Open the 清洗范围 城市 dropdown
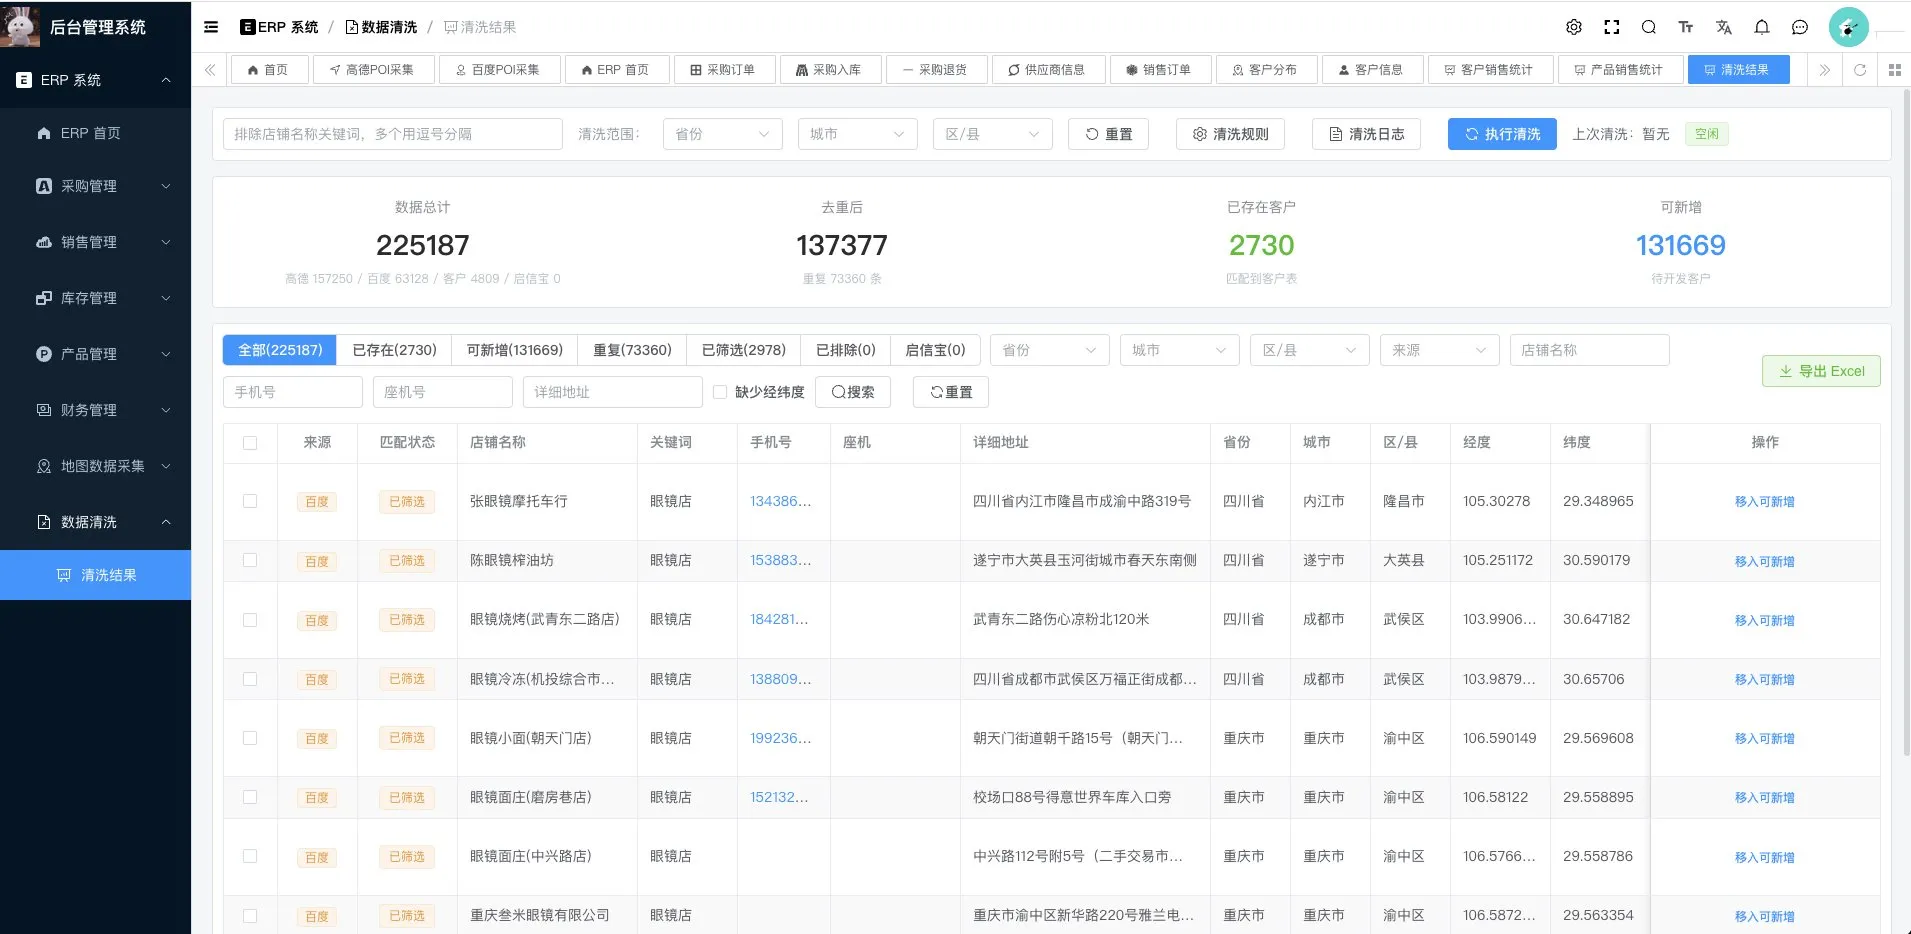Image resolution: width=1911 pixels, height=934 pixels. [x=857, y=134]
